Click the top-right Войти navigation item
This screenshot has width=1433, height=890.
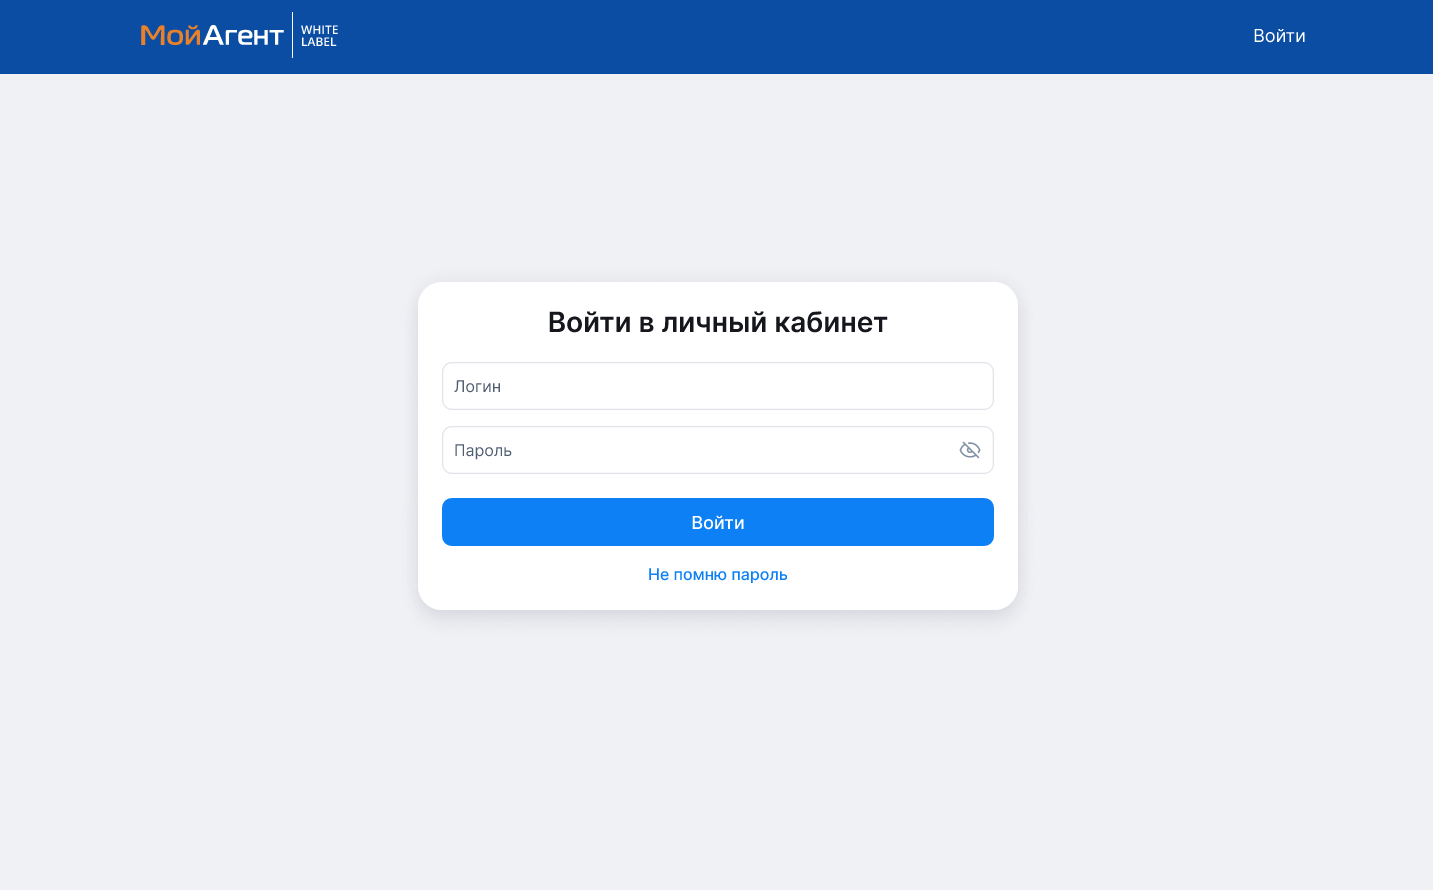click(x=1279, y=36)
